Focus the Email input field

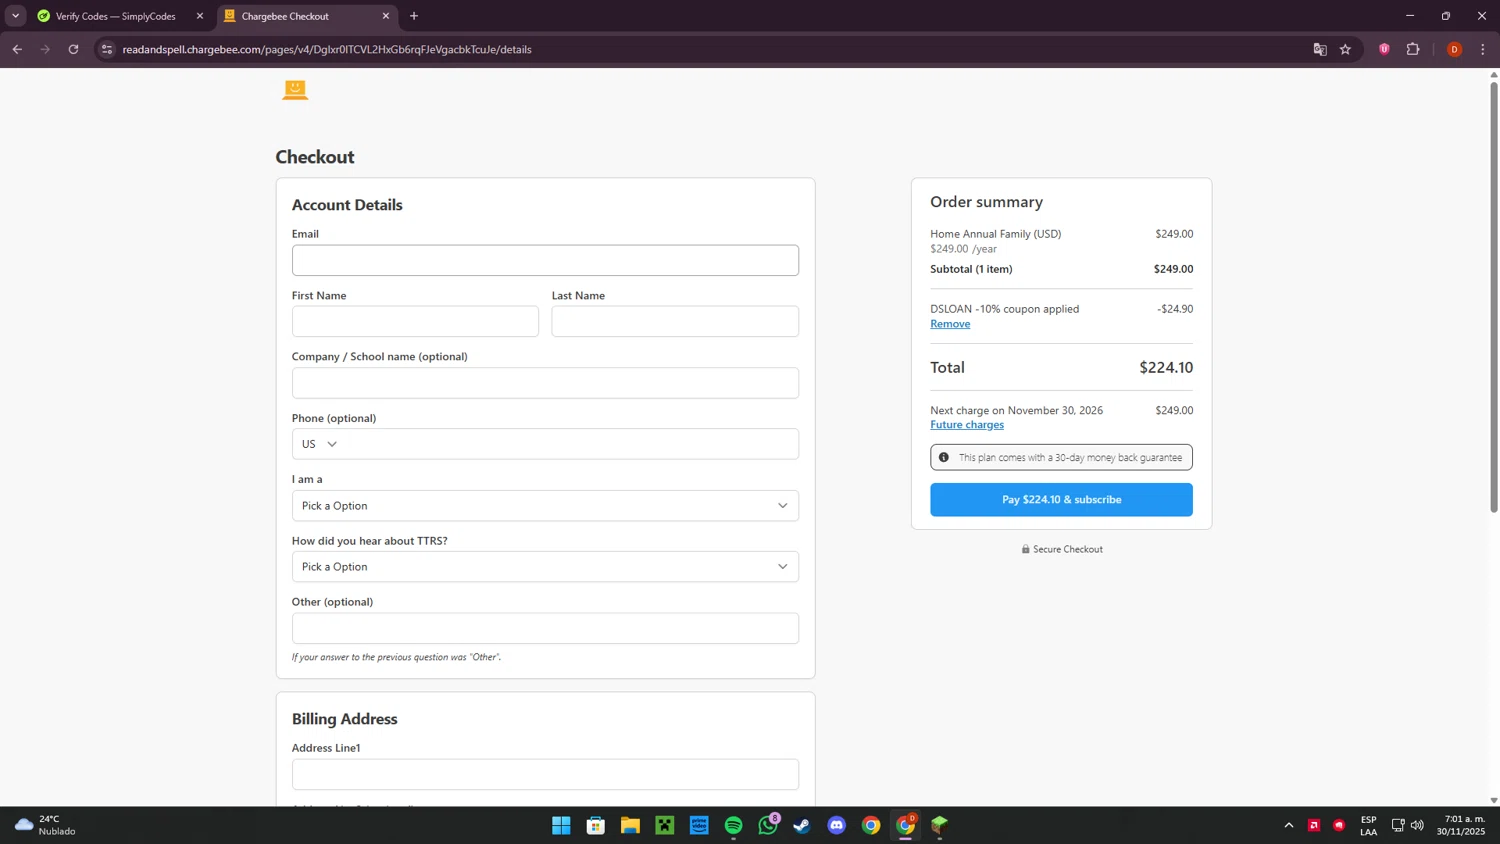(545, 260)
